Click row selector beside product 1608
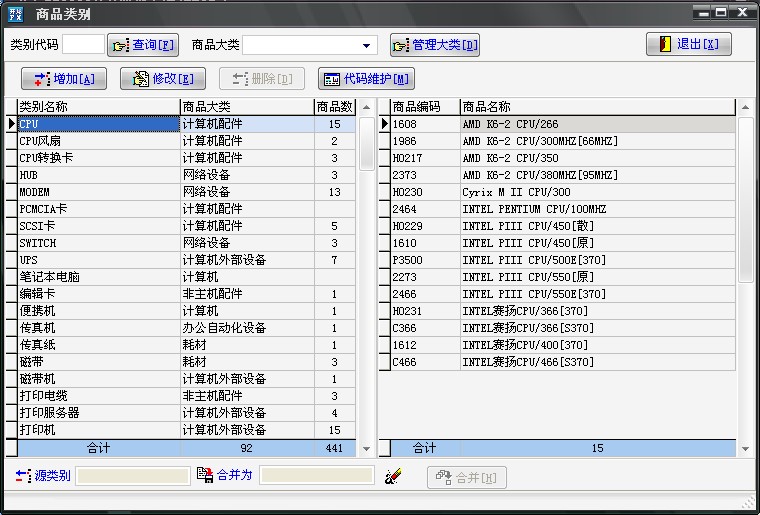Image resolution: width=760 pixels, height=515 pixels. coord(384,124)
